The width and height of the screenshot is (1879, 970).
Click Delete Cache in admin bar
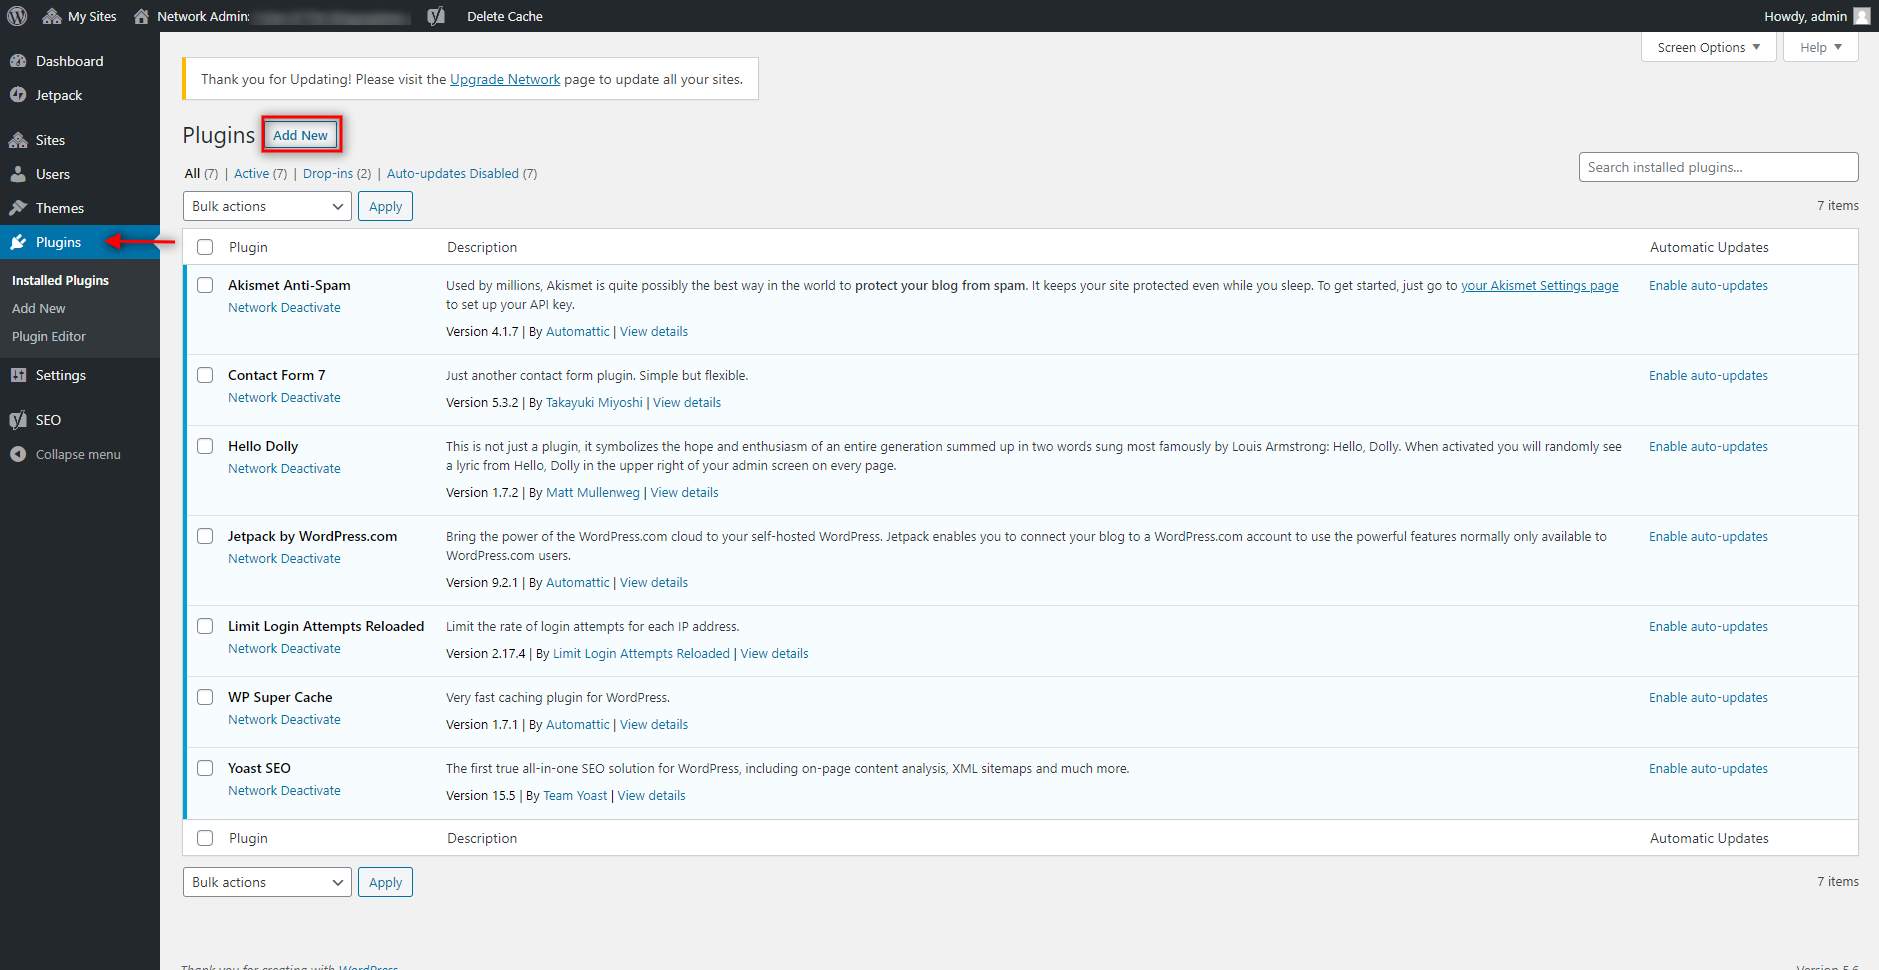click(x=505, y=16)
